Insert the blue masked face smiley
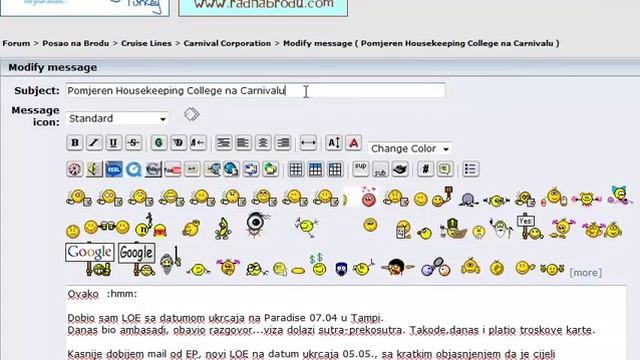This screenshot has width=640, height=360. tap(341, 269)
